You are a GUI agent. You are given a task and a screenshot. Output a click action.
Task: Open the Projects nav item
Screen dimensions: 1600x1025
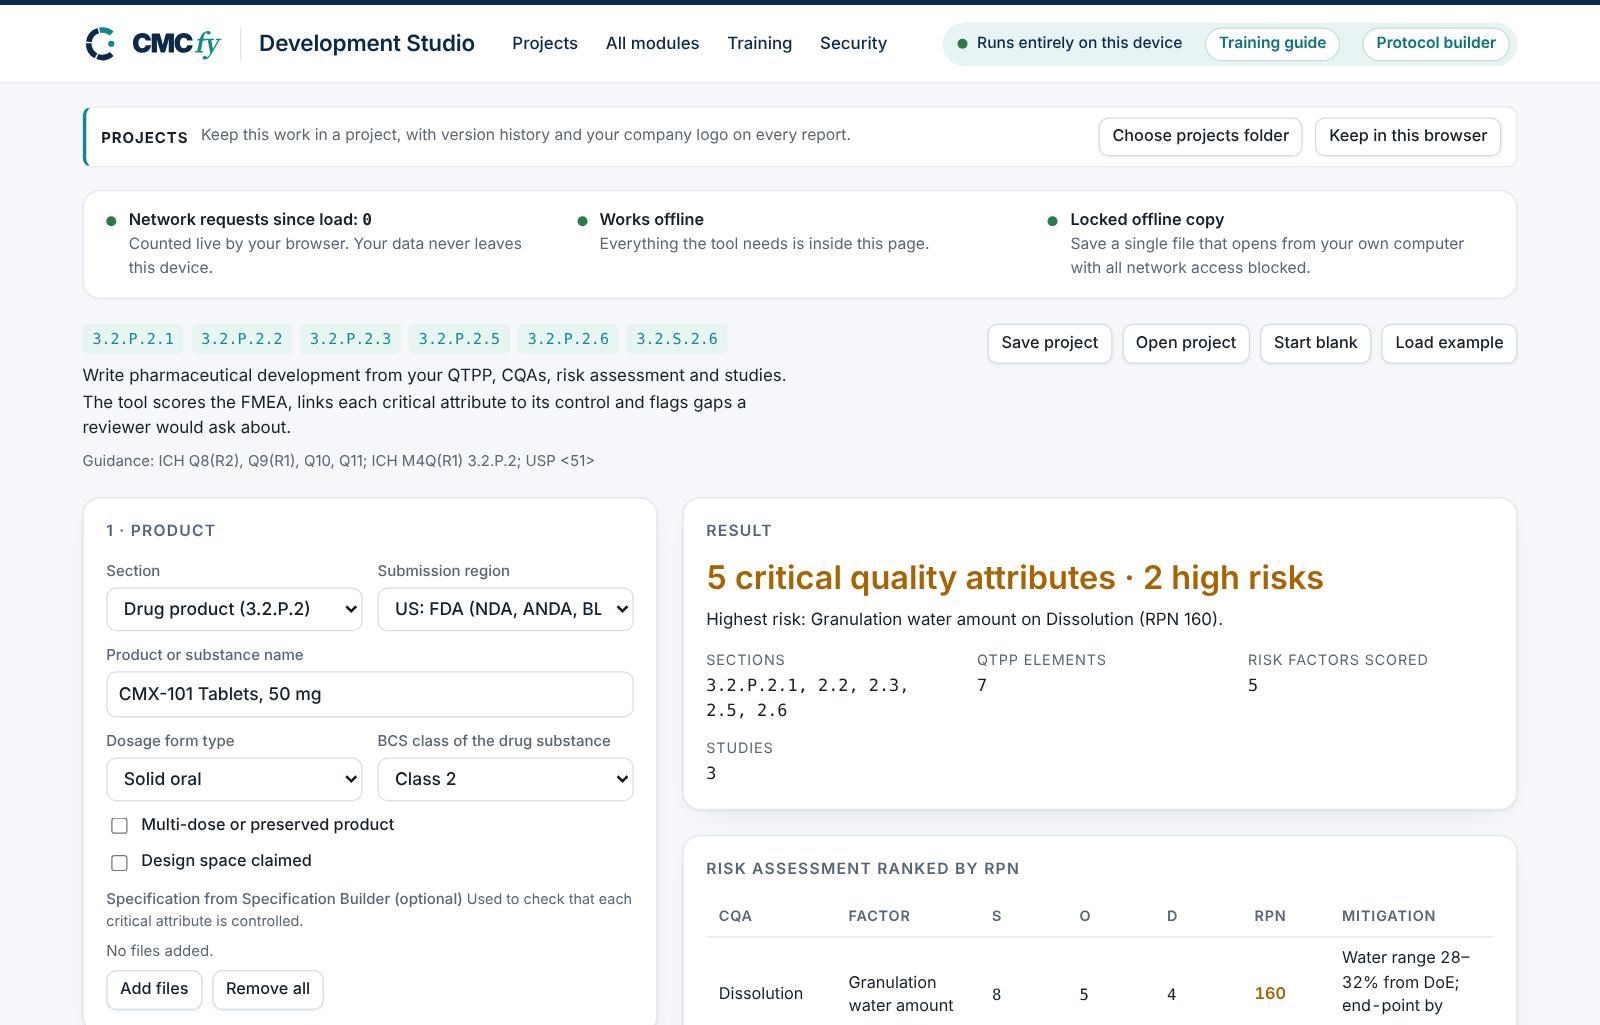(x=545, y=43)
